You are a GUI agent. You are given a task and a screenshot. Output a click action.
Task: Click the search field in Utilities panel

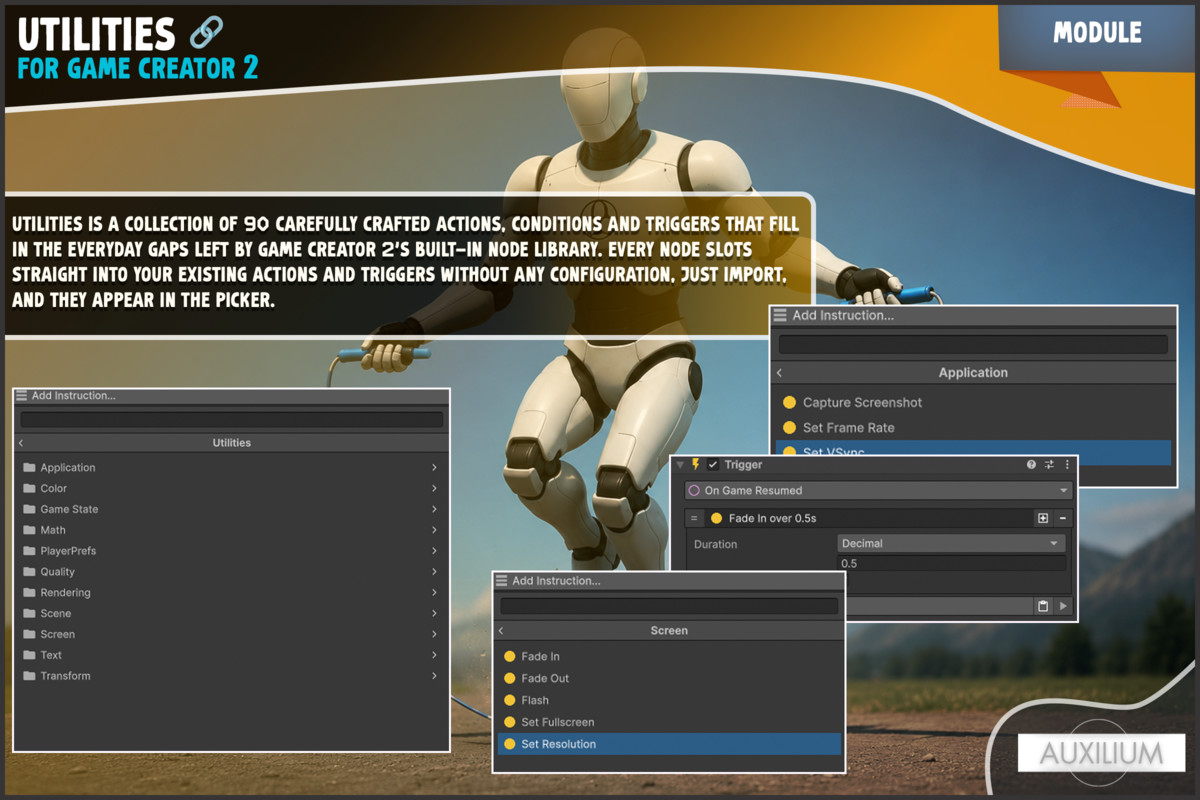pos(231,420)
